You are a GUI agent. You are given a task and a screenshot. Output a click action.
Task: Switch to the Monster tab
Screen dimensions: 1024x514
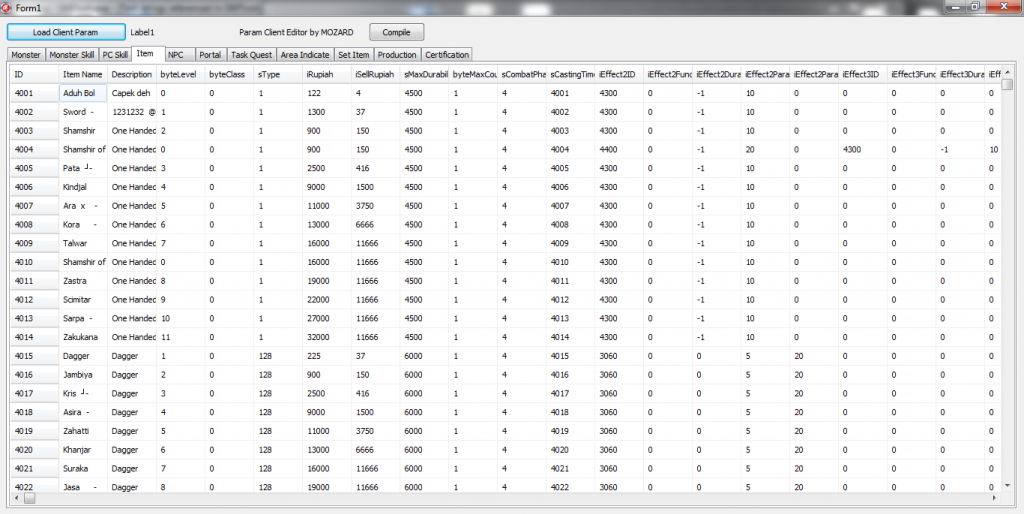[x=26, y=55]
